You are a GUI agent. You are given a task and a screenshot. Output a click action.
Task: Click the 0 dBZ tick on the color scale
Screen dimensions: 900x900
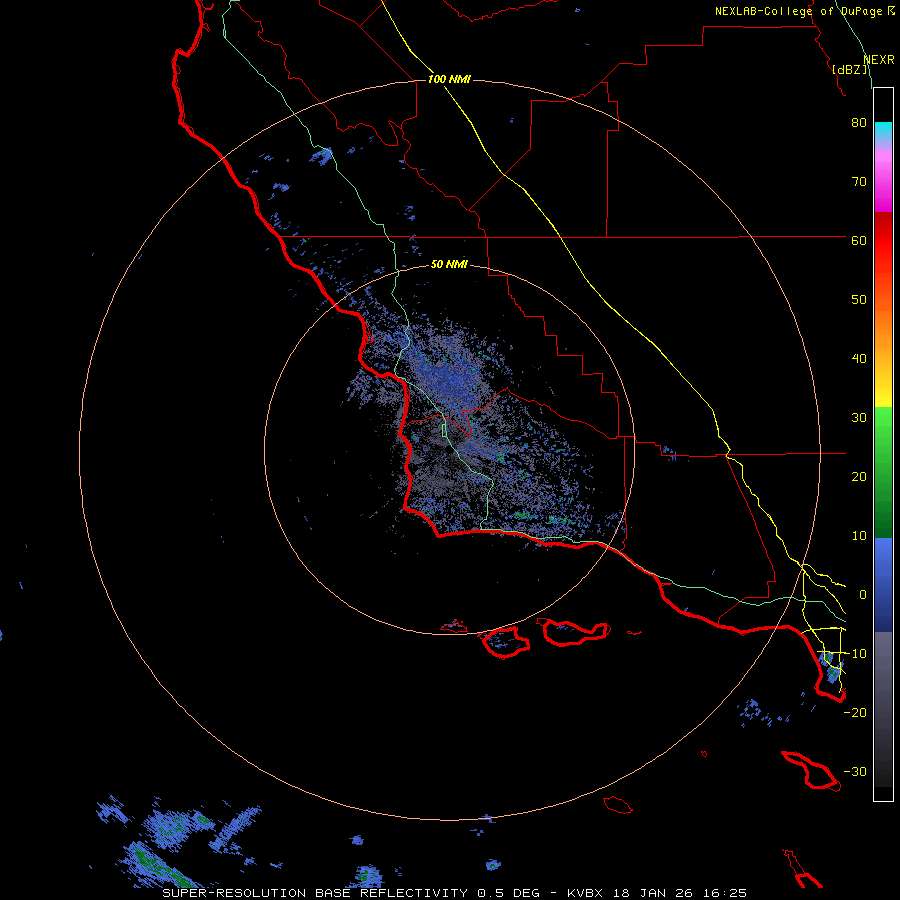click(863, 595)
